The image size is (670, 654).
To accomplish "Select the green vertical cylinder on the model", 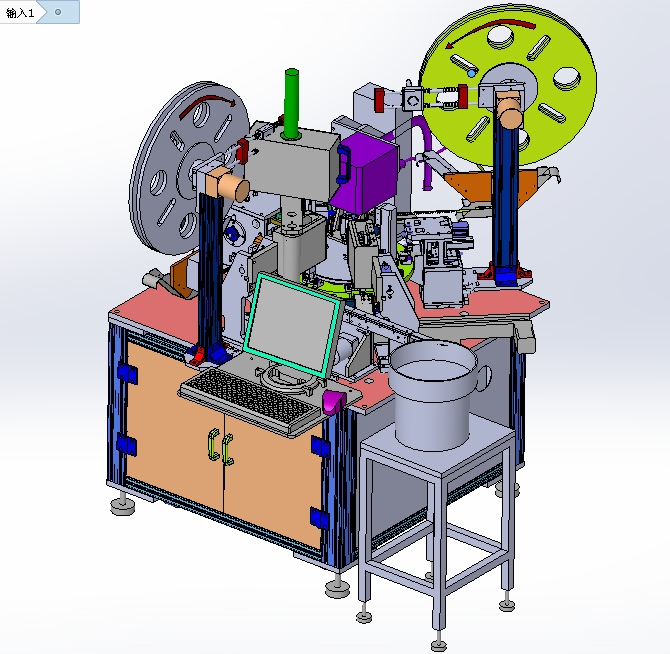I will click(292, 104).
